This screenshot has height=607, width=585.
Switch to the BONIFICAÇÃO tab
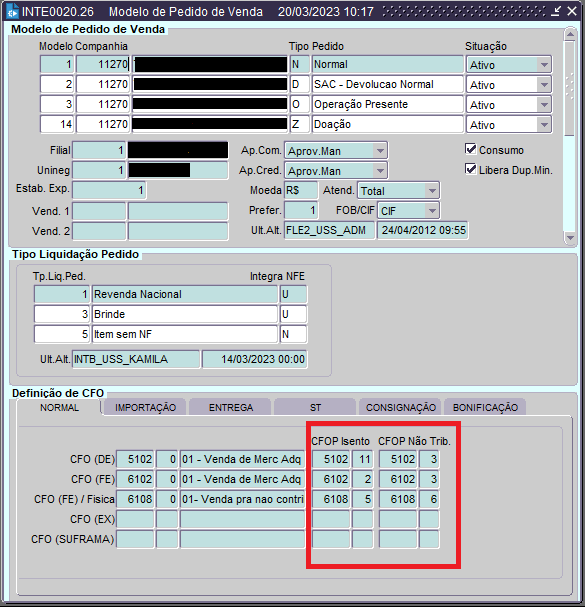pyautogui.click(x=485, y=407)
